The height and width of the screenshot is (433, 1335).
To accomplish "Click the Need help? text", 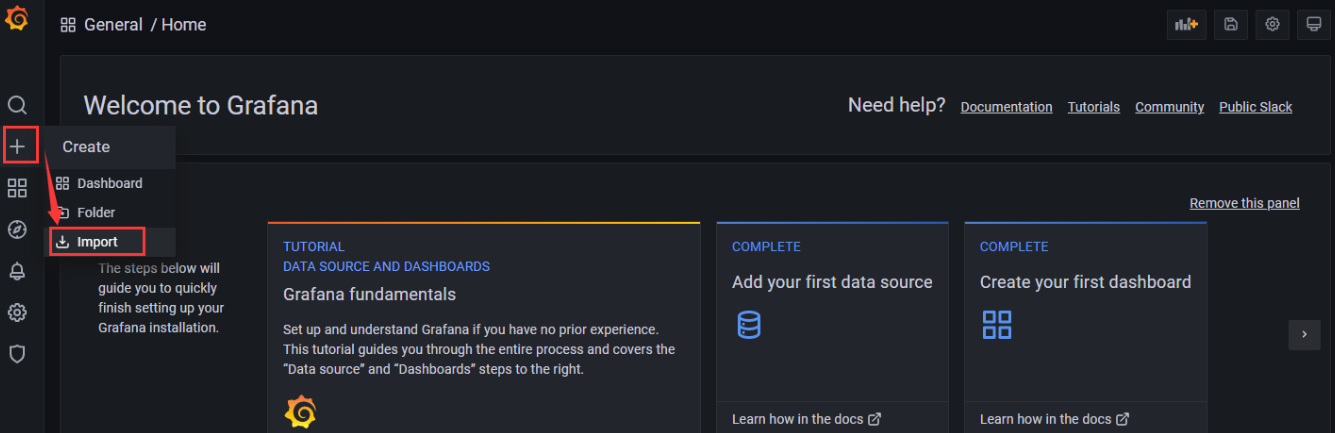I will pyautogui.click(x=897, y=105).
